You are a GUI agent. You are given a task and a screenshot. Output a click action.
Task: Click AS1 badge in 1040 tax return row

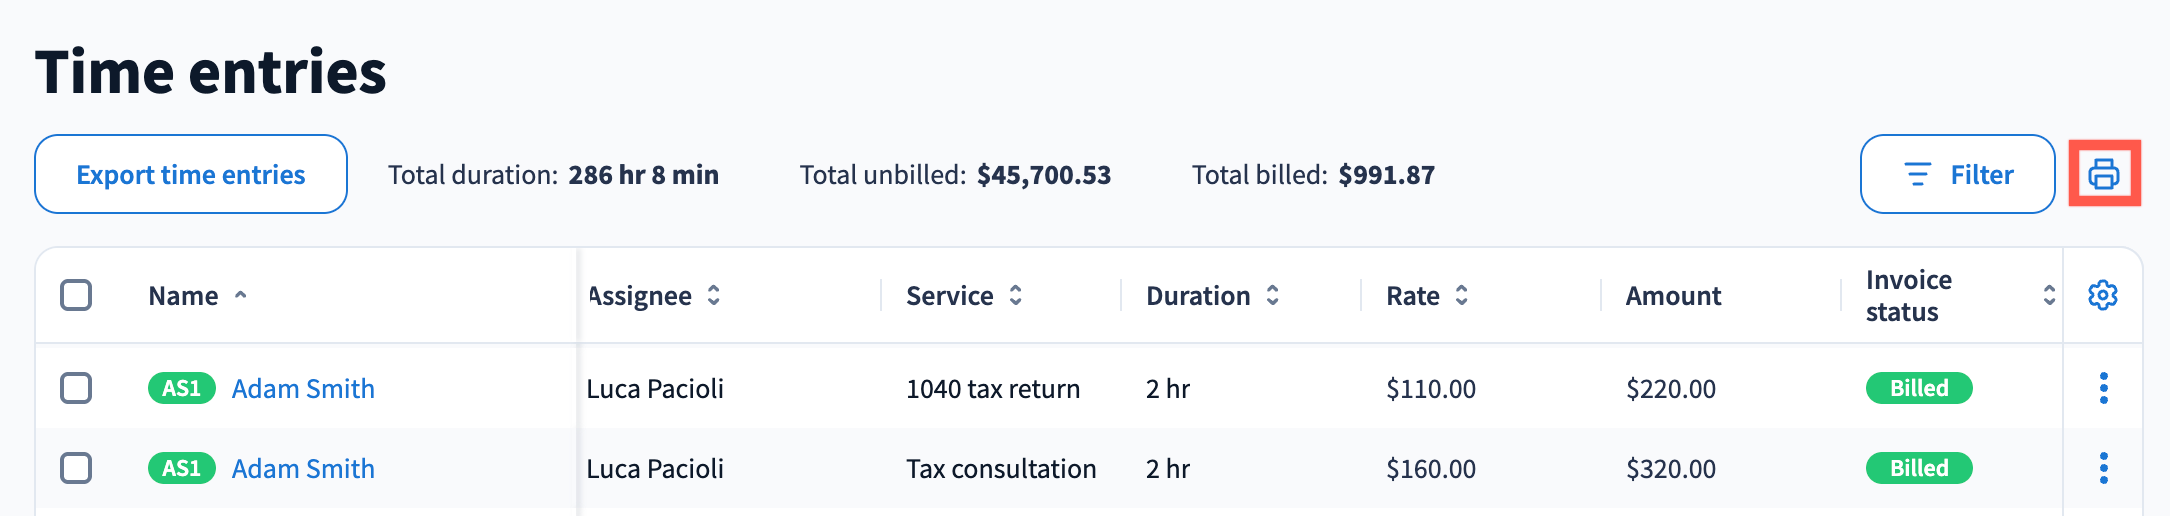point(181,388)
